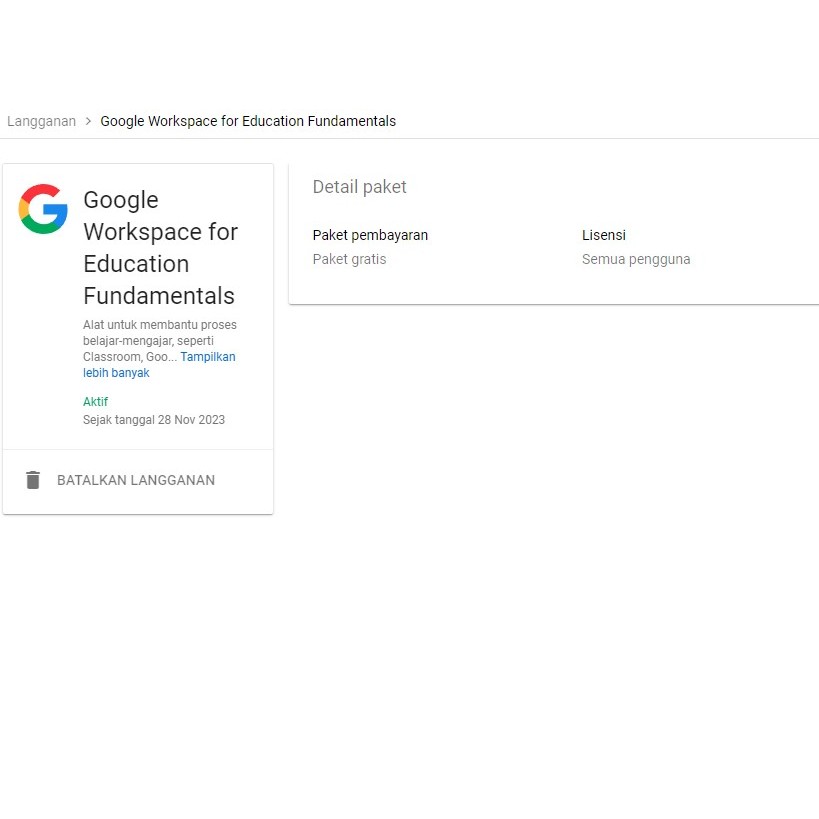The image size is (819, 819).
Task: Select the Paket pembayaran label
Action: (370, 235)
